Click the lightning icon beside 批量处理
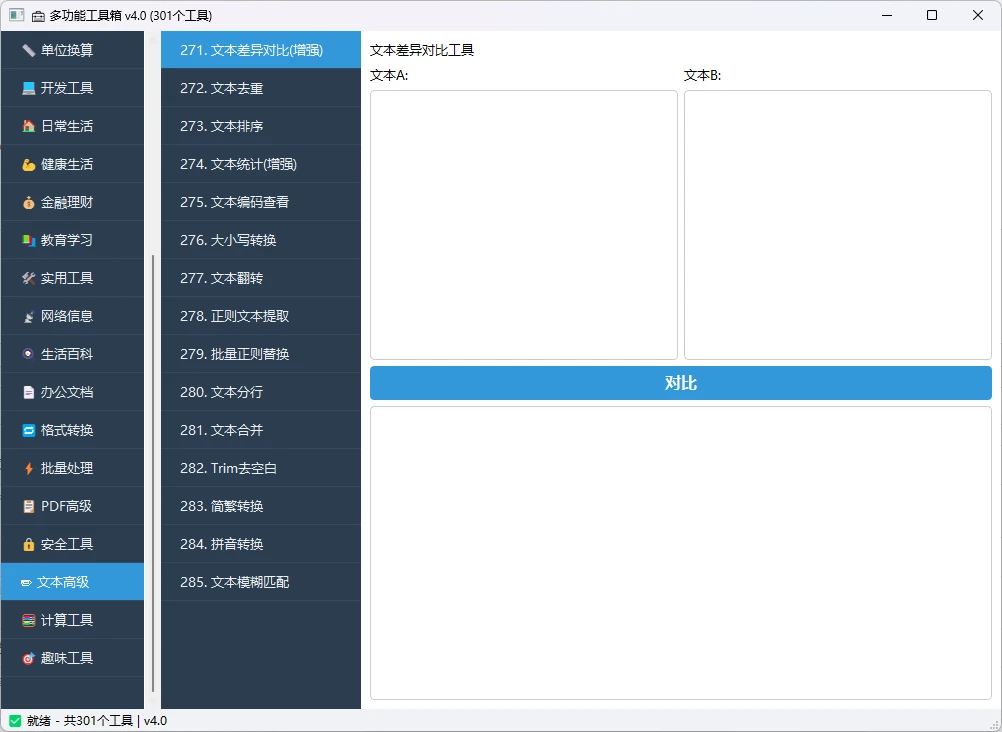Image resolution: width=1002 pixels, height=732 pixels. pyautogui.click(x=28, y=469)
